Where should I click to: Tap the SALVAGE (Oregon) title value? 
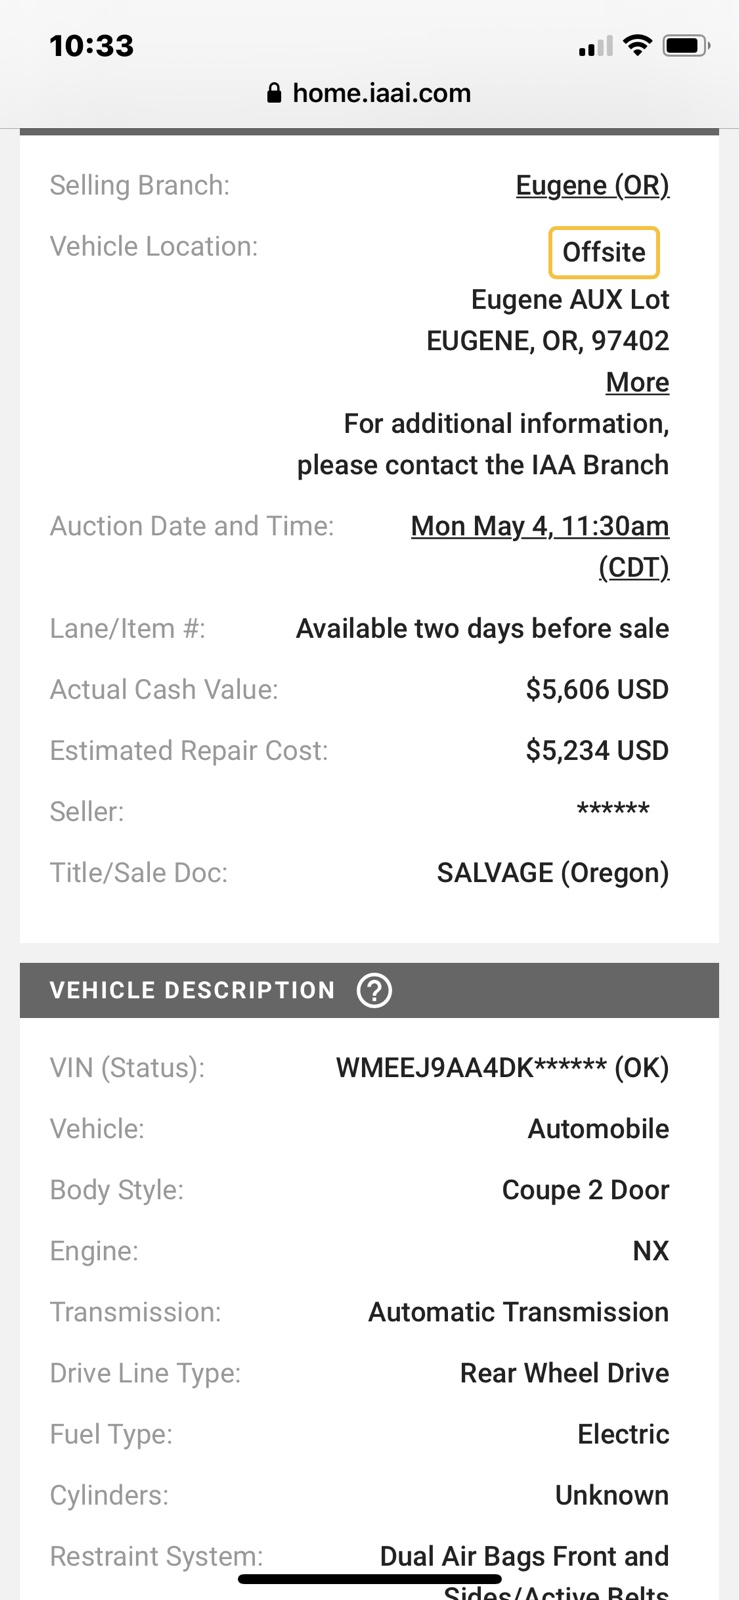[x=553, y=872]
